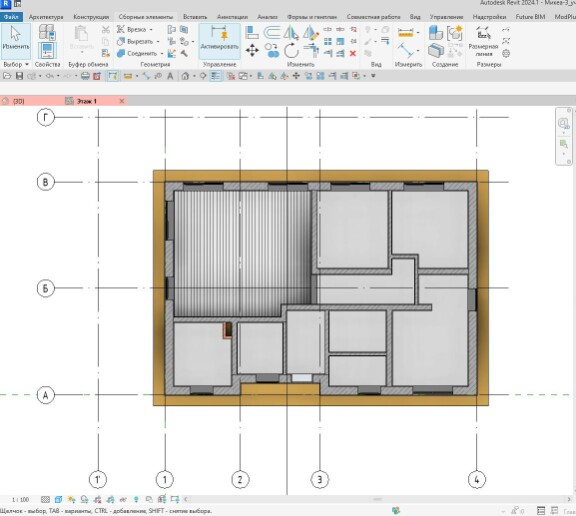Toggle thin lines in quick access toolbar
This screenshot has height=516, width=576.
point(215,76)
